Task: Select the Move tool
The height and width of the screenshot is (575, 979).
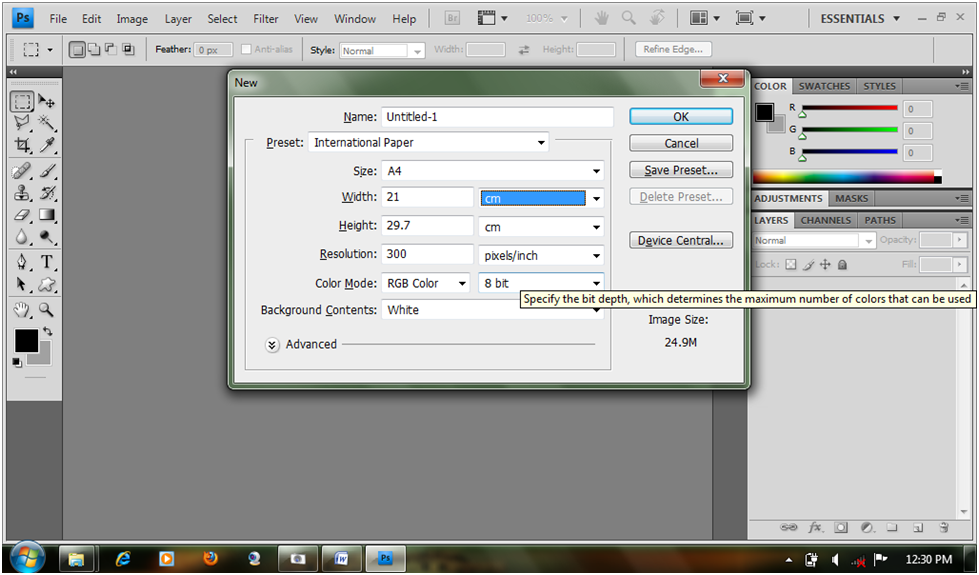Action: pyautogui.click(x=47, y=101)
